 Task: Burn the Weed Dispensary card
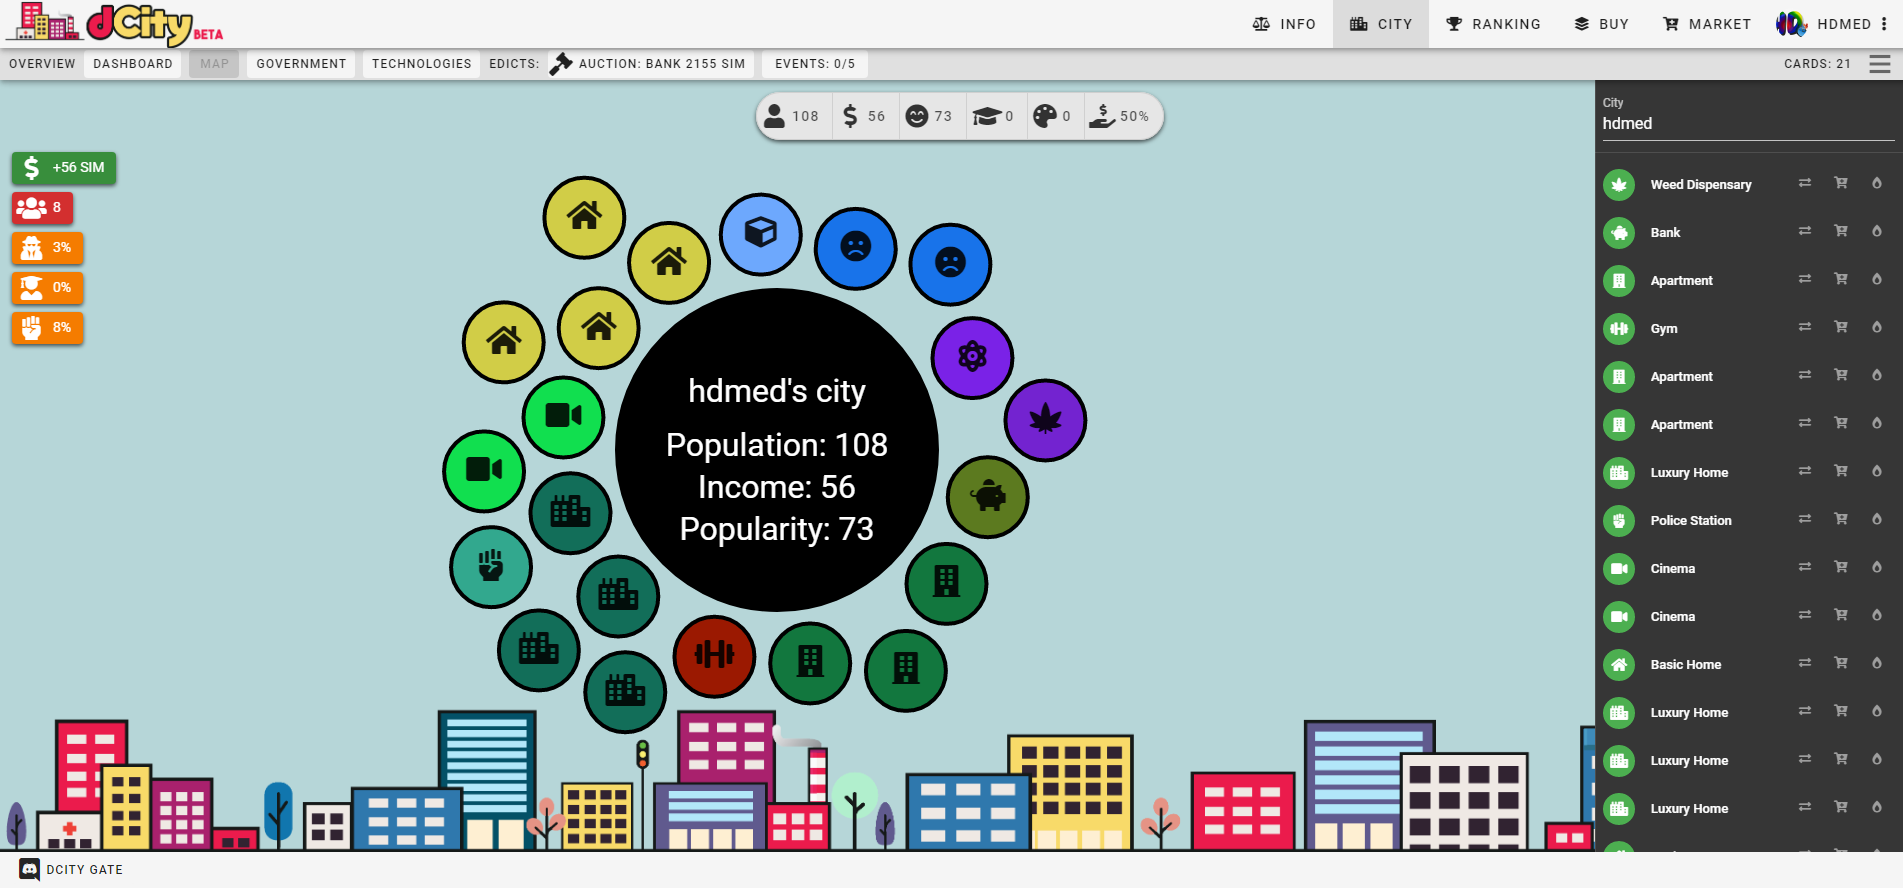click(1877, 183)
